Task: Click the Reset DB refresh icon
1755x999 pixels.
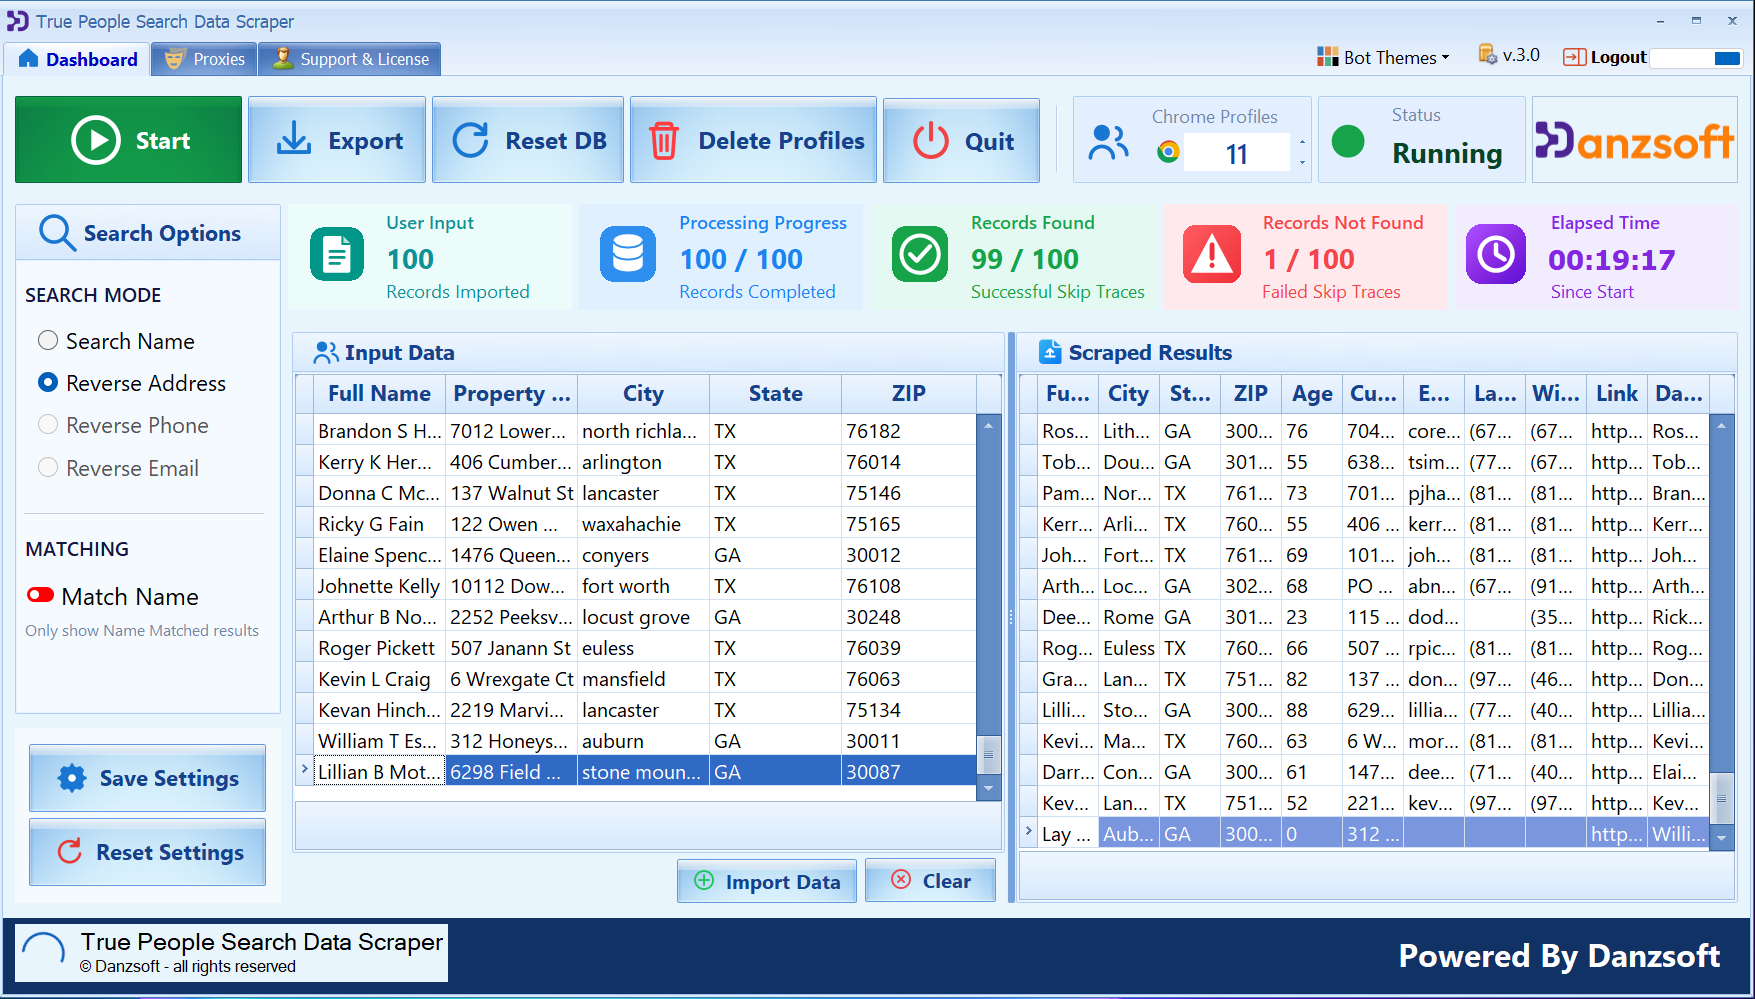Action: [x=471, y=140]
